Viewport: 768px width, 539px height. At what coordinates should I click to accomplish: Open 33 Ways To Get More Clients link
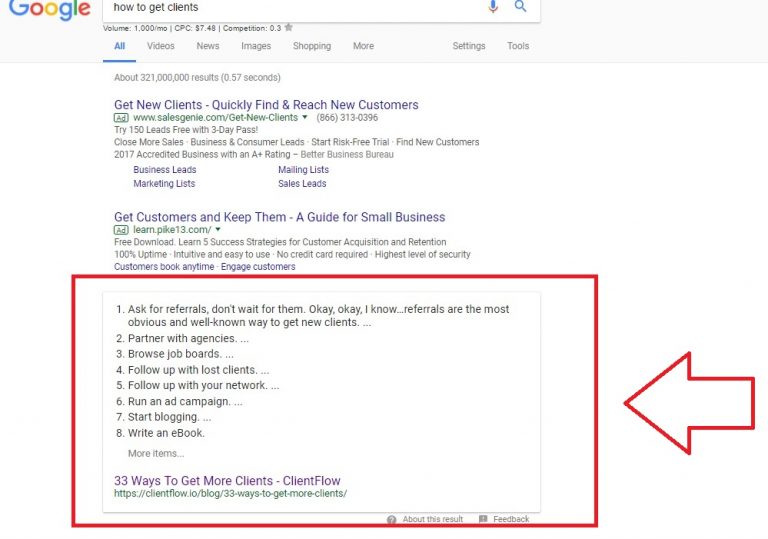point(227,481)
